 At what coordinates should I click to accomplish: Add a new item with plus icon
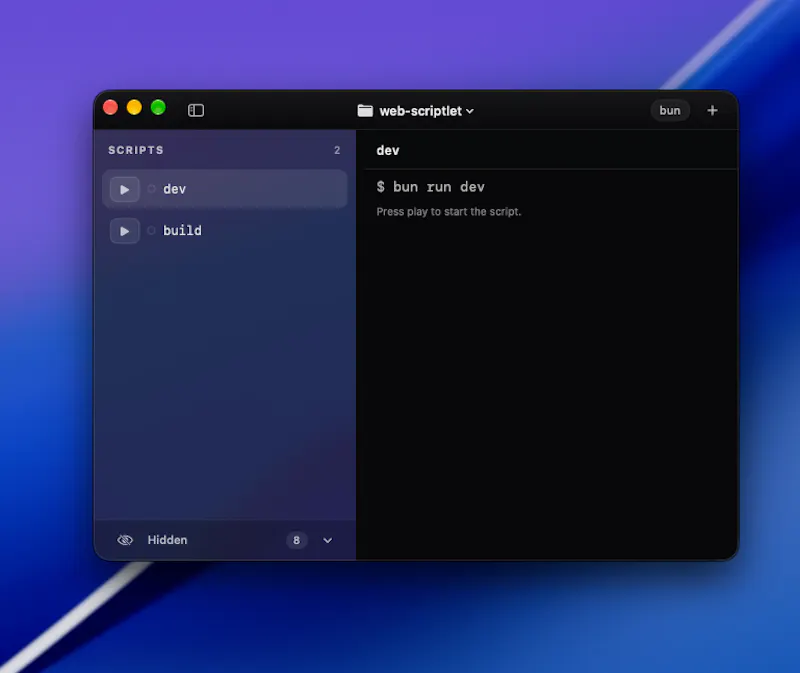(712, 110)
